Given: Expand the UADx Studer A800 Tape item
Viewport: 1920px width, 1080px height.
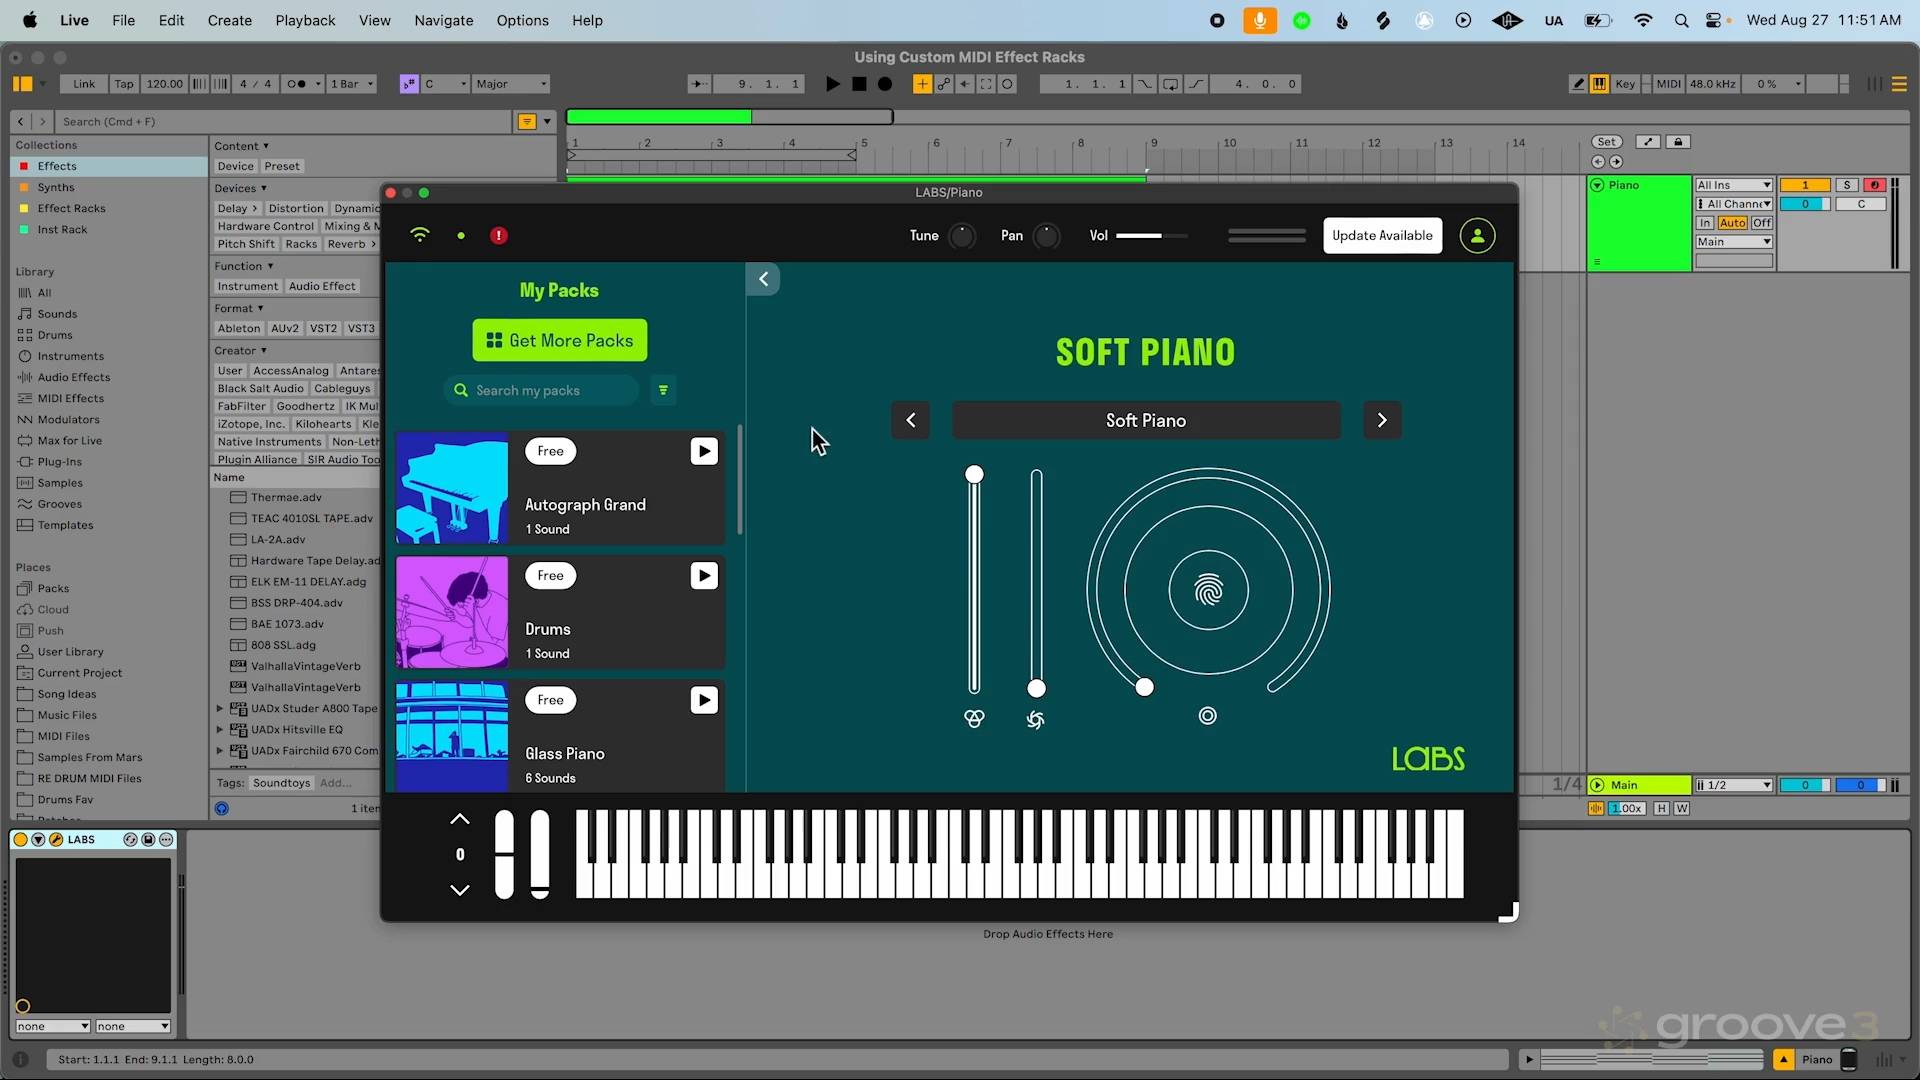Looking at the screenshot, I should click(220, 709).
